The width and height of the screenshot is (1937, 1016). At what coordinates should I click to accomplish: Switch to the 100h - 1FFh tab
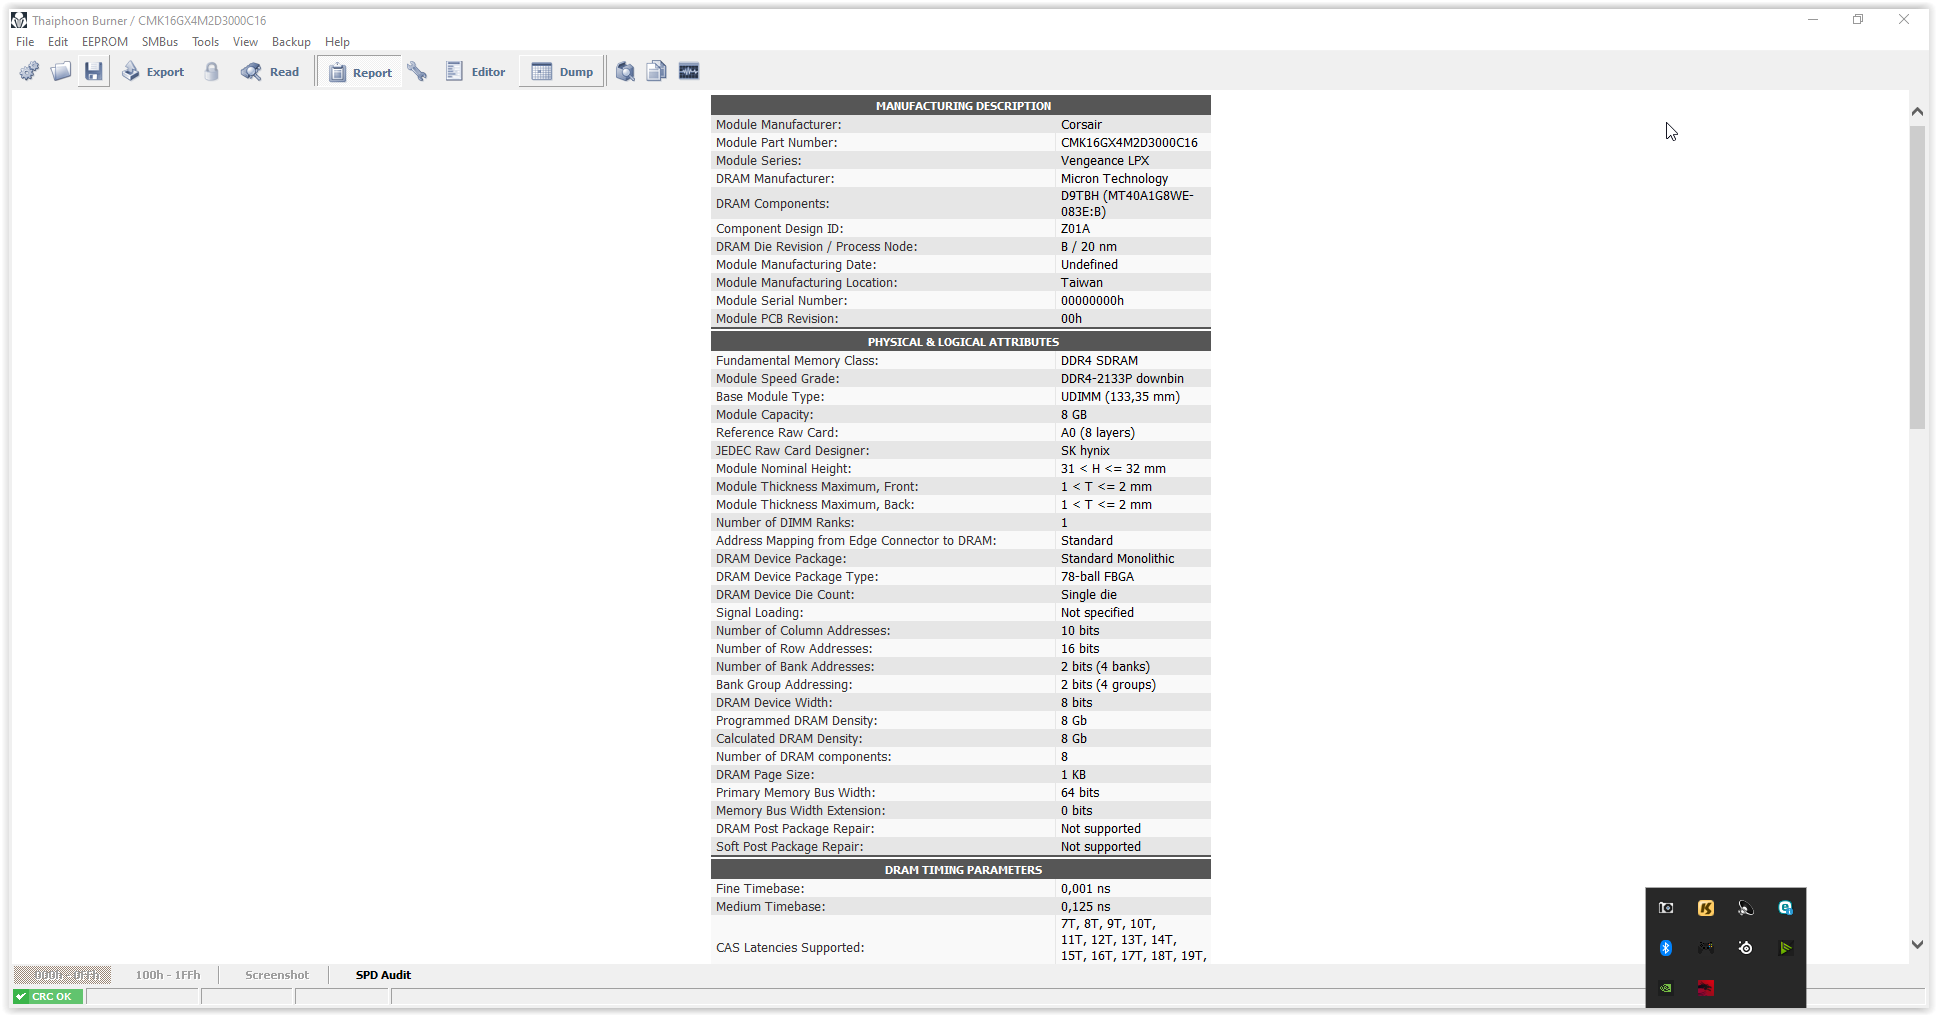(x=168, y=975)
